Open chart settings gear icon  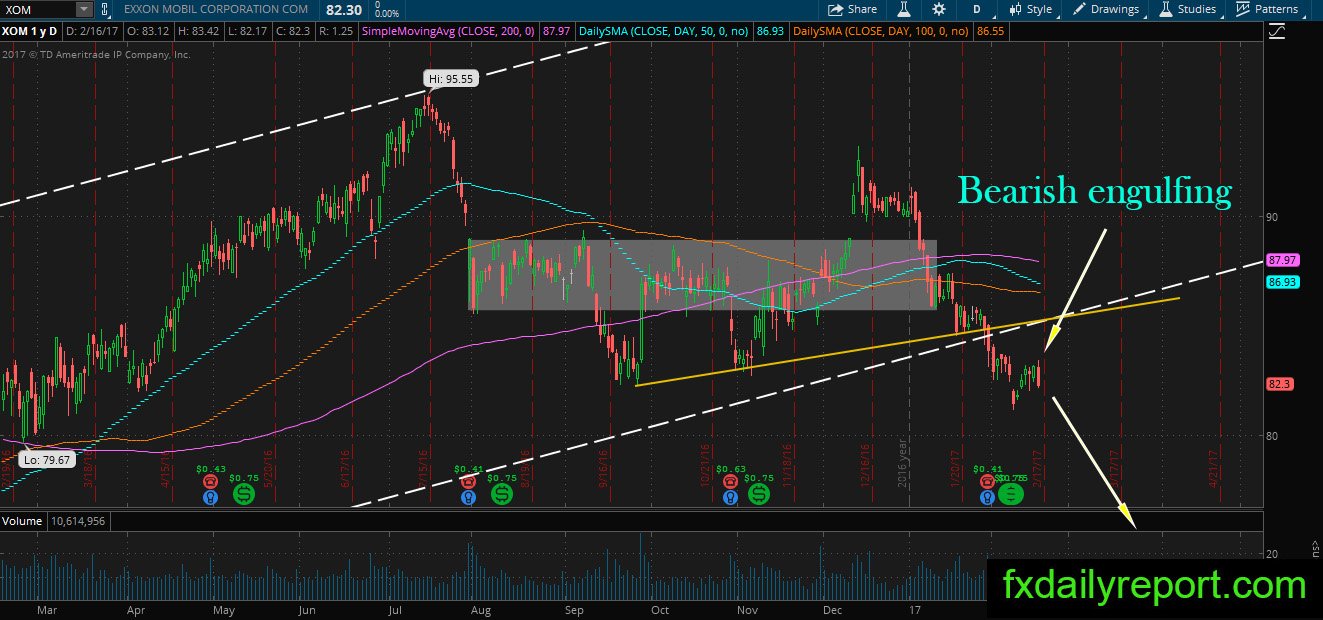tap(939, 10)
